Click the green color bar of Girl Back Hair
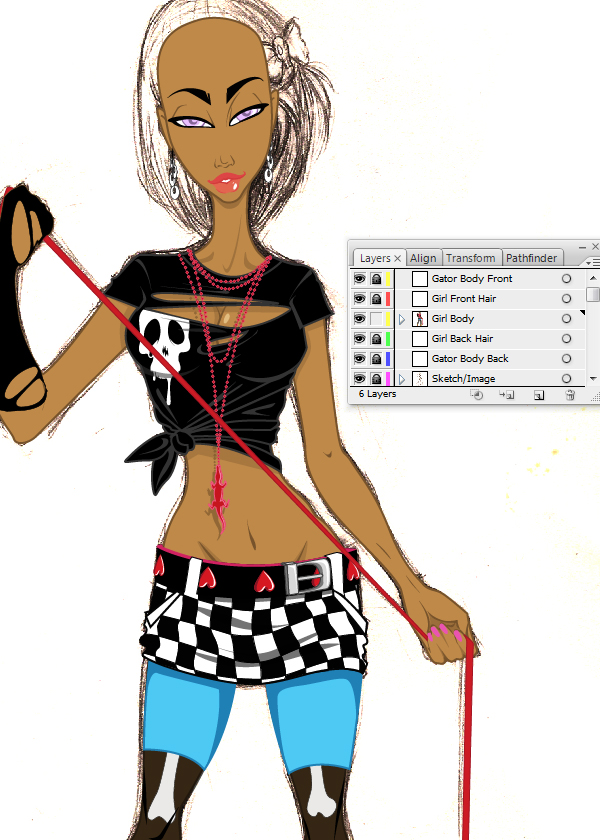The height and width of the screenshot is (840, 600). click(388, 339)
